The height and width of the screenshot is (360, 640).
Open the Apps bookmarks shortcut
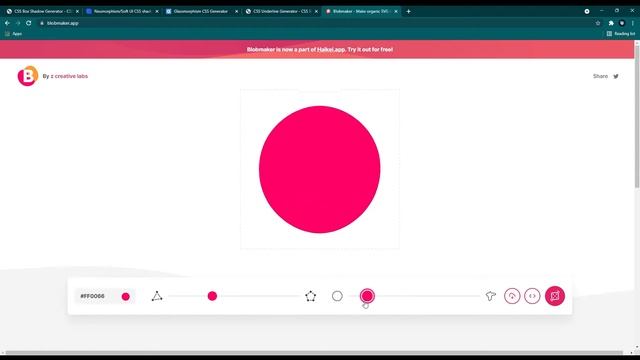(13, 34)
